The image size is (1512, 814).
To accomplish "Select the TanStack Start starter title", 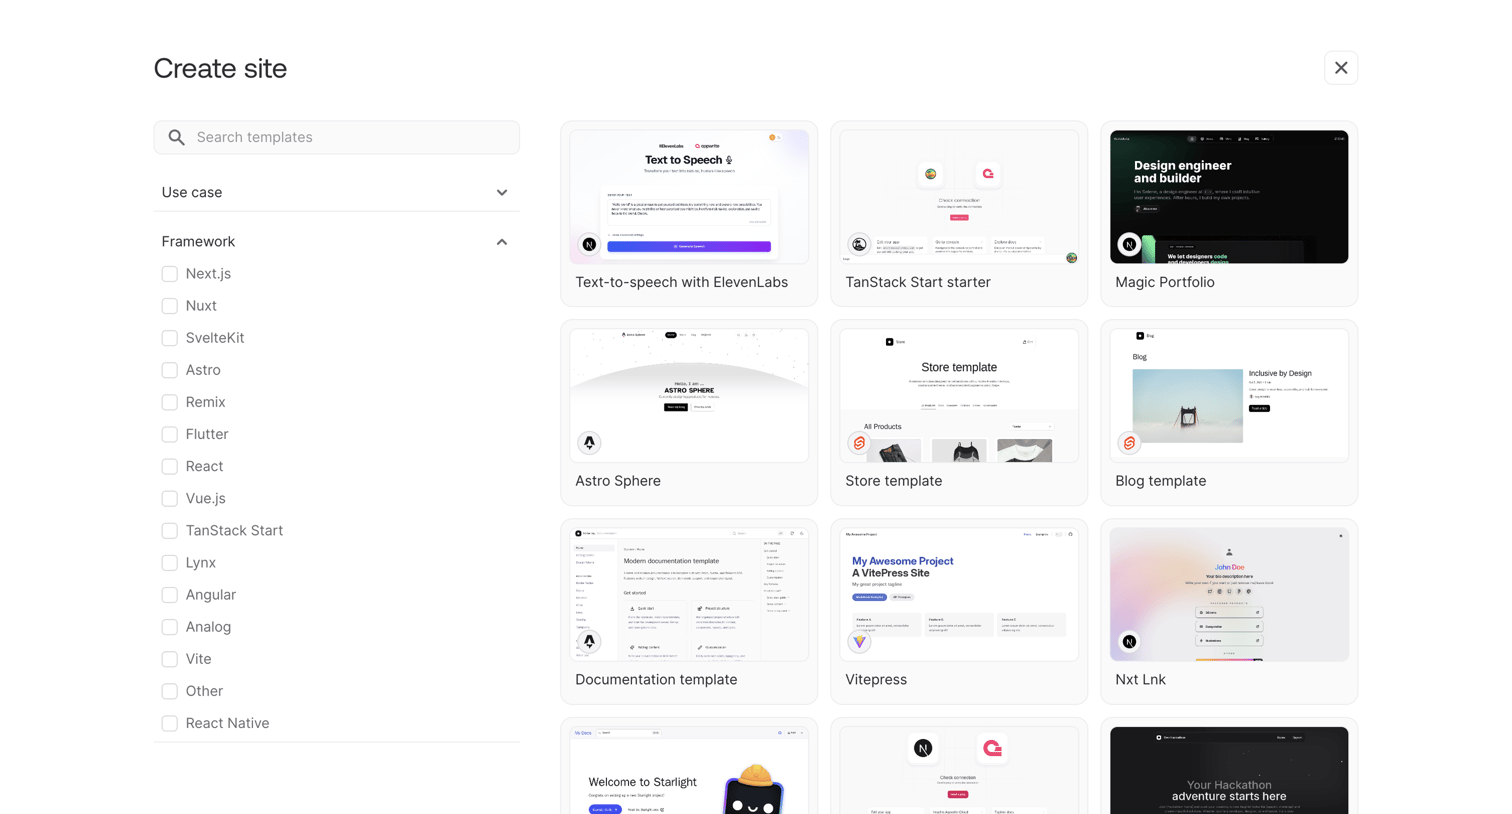I will [x=918, y=283].
